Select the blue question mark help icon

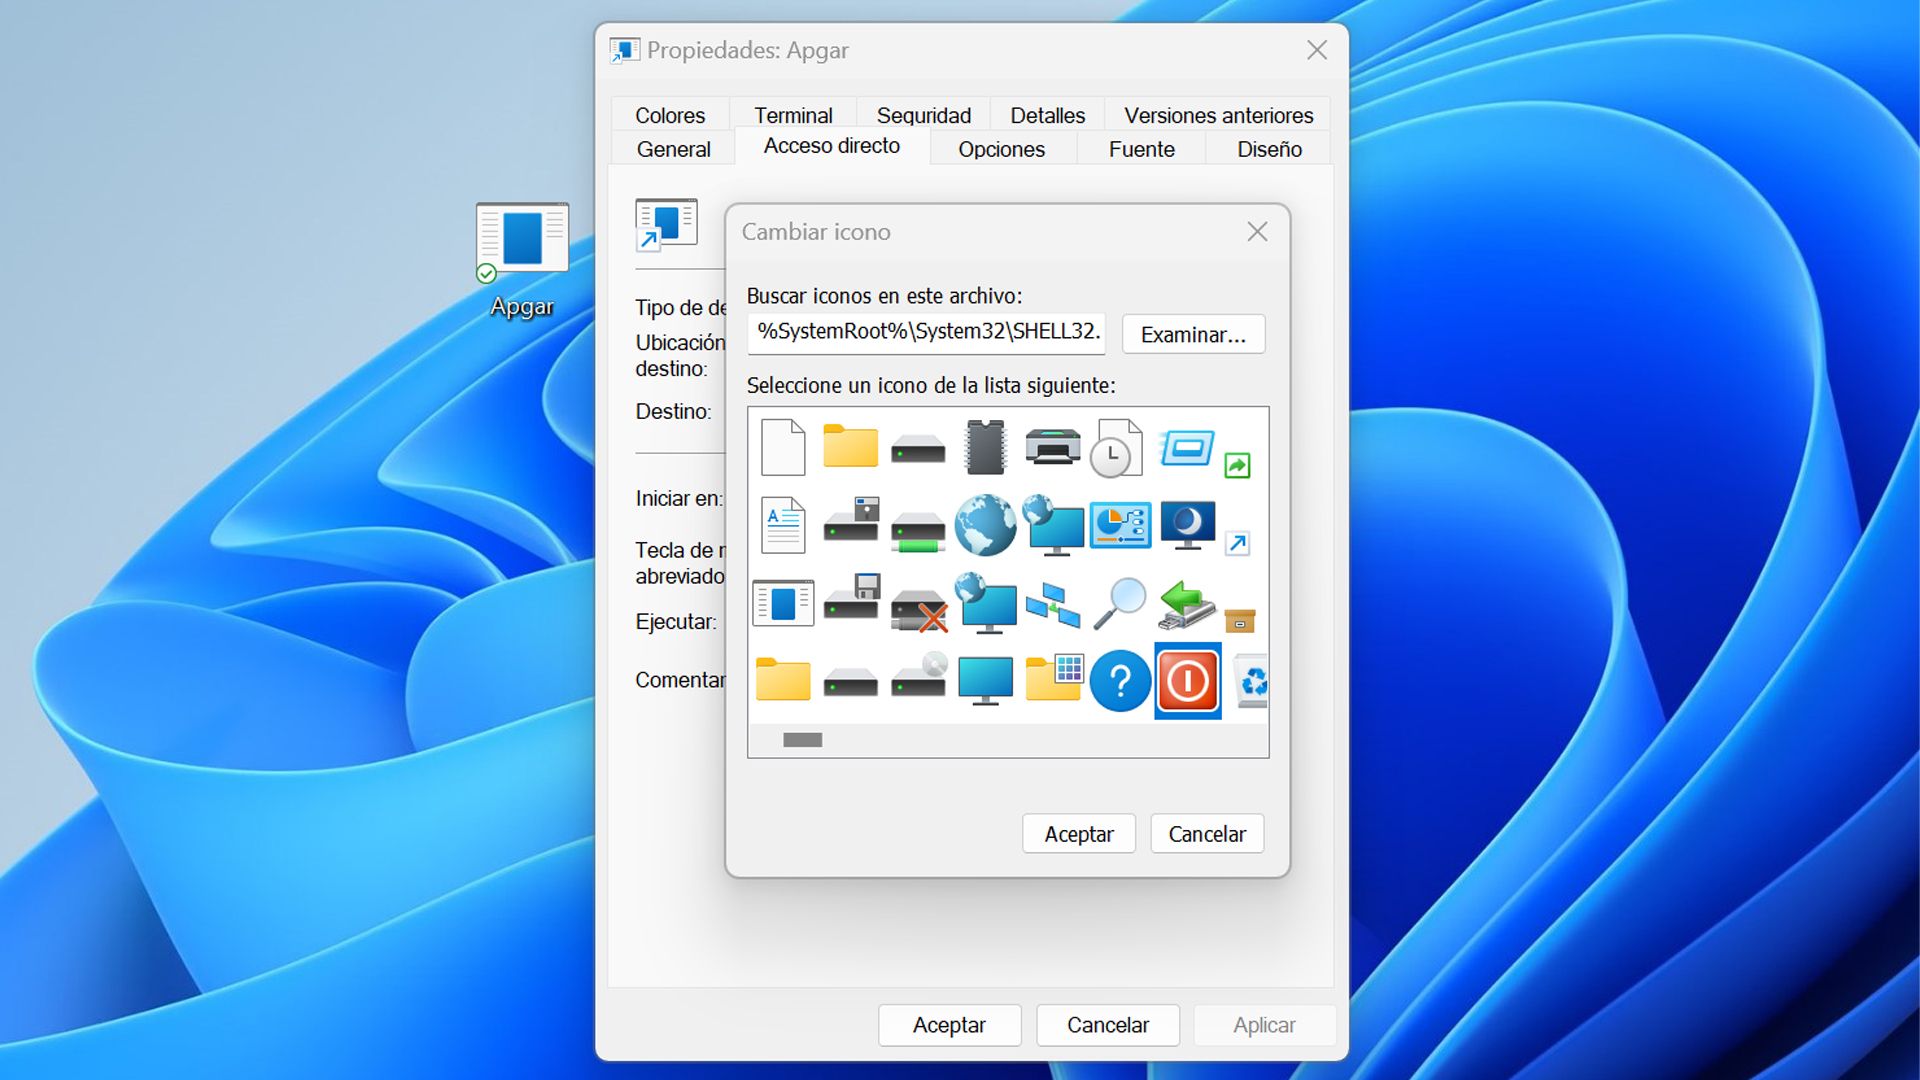point(1119,681)
